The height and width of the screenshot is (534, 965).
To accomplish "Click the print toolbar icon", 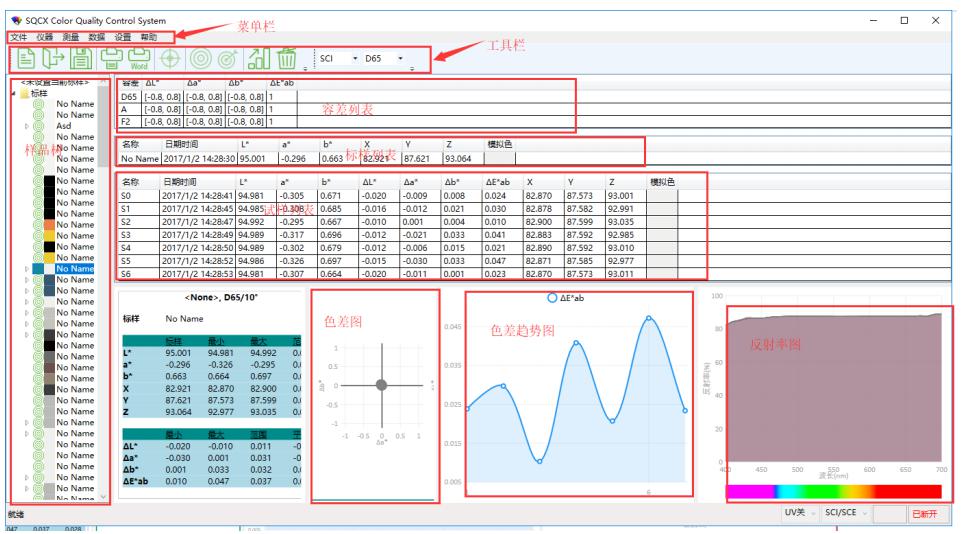I will click(x=113, y=60).
